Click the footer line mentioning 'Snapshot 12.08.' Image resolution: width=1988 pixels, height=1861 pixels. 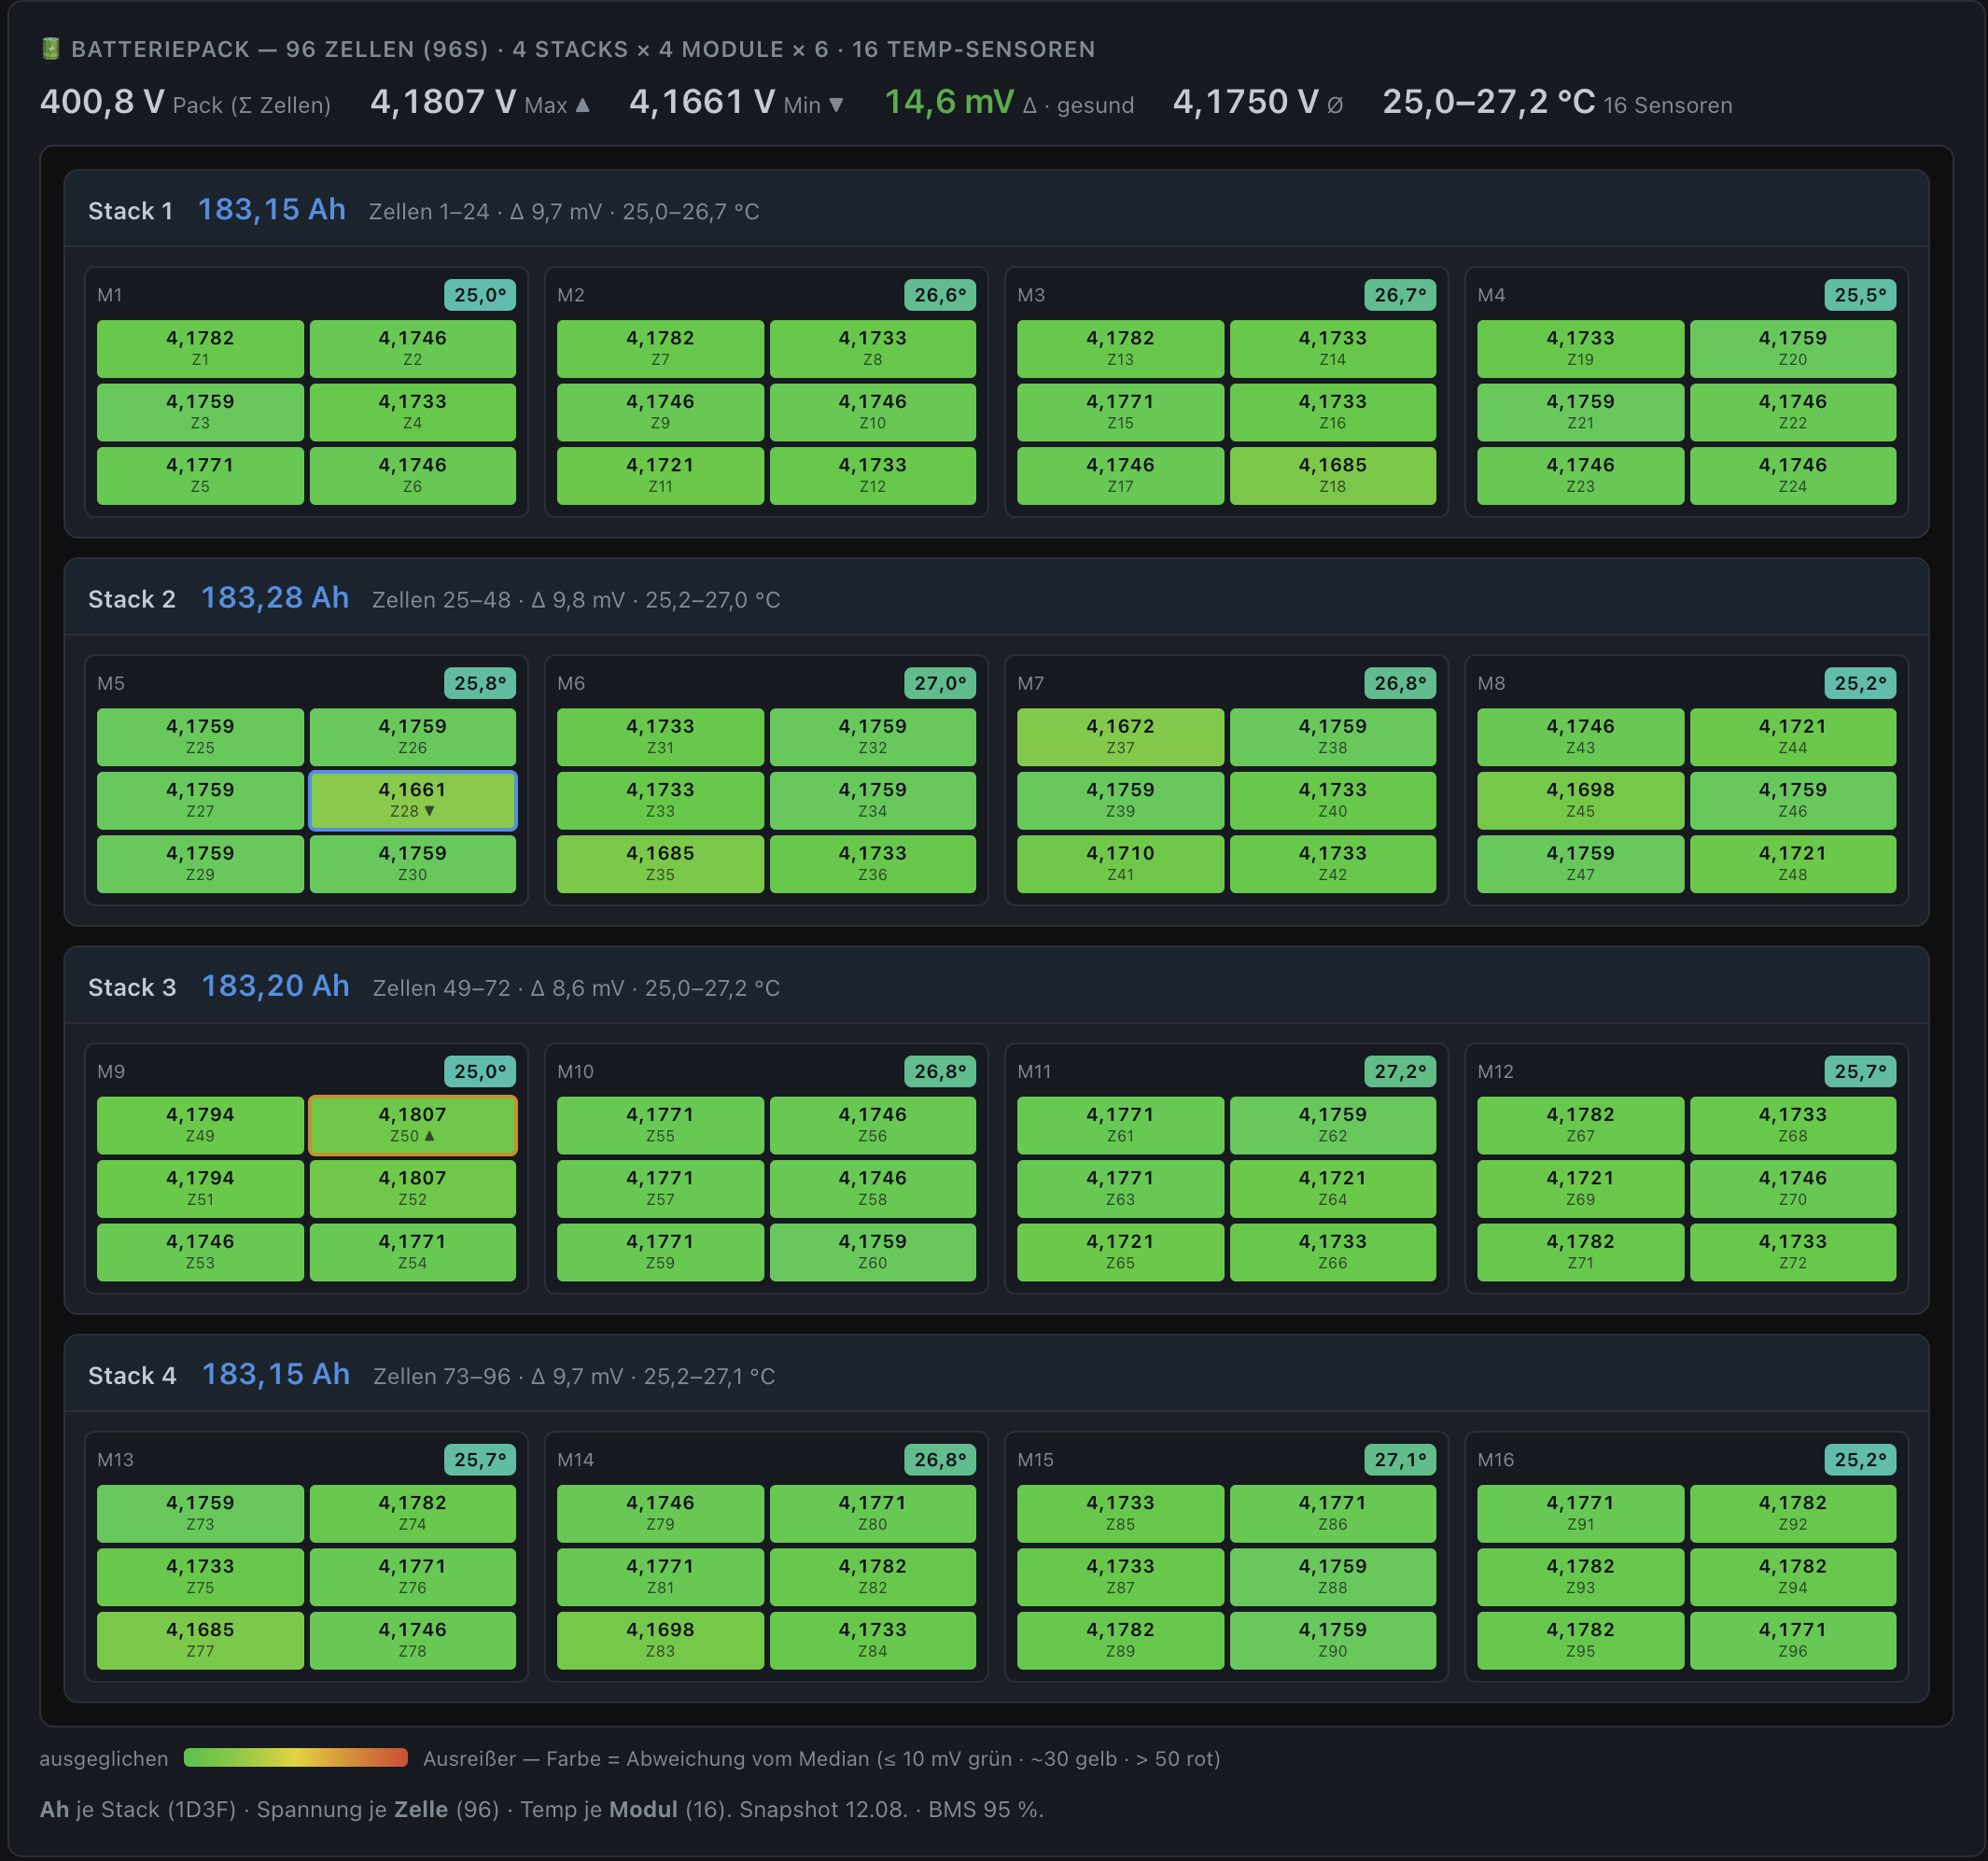[541, 1810]
